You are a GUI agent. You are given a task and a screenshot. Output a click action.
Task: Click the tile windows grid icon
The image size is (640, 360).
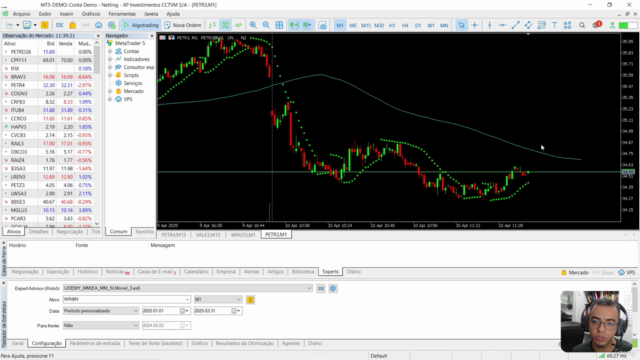(279, 25)
